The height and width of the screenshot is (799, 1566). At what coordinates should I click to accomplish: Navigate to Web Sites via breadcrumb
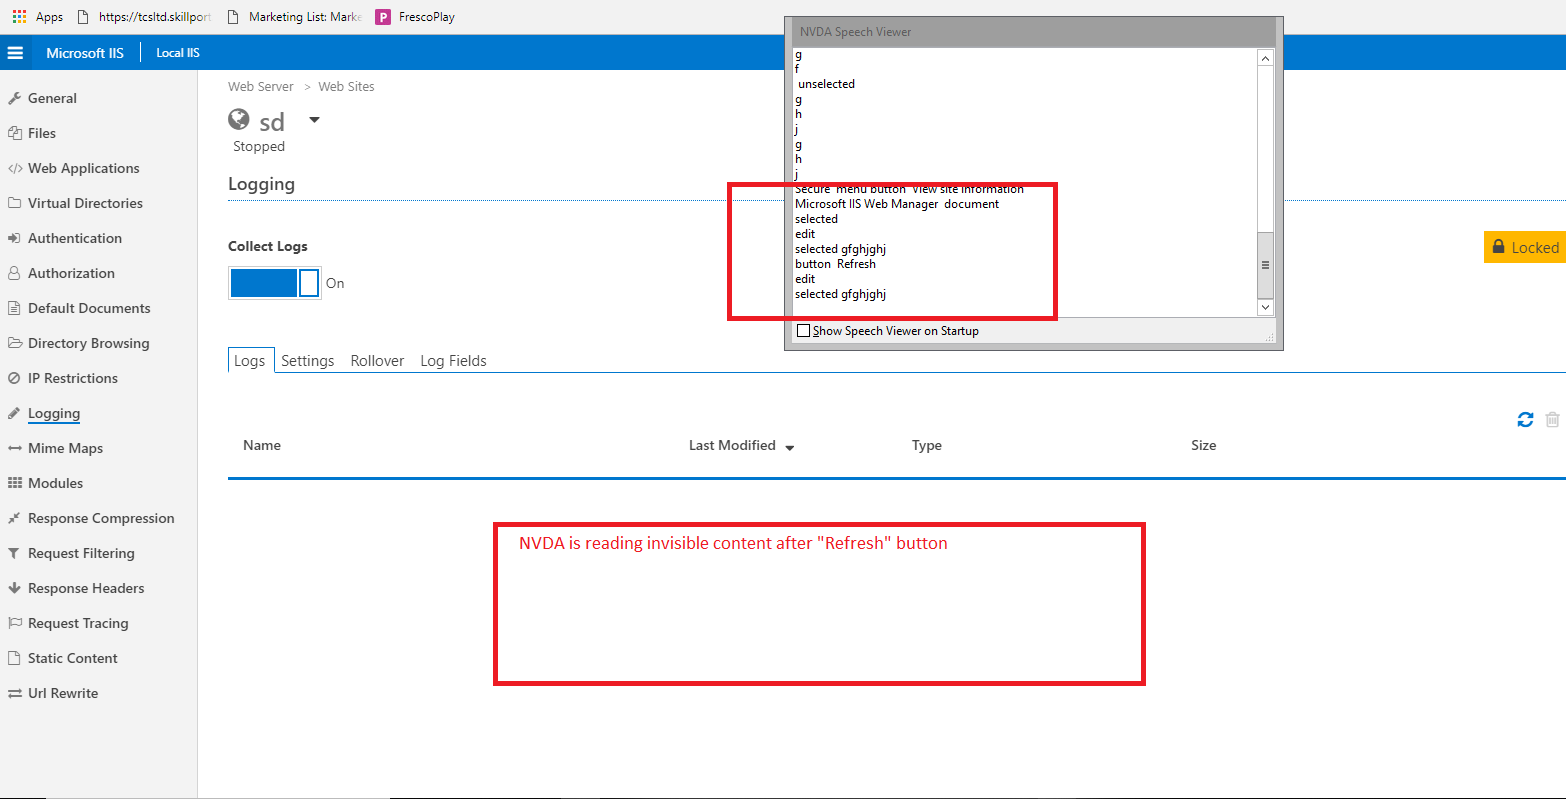click(345, 86)
